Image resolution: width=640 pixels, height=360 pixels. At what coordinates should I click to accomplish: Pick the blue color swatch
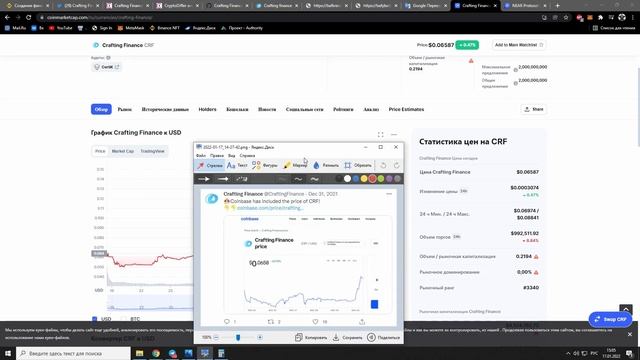356,179
